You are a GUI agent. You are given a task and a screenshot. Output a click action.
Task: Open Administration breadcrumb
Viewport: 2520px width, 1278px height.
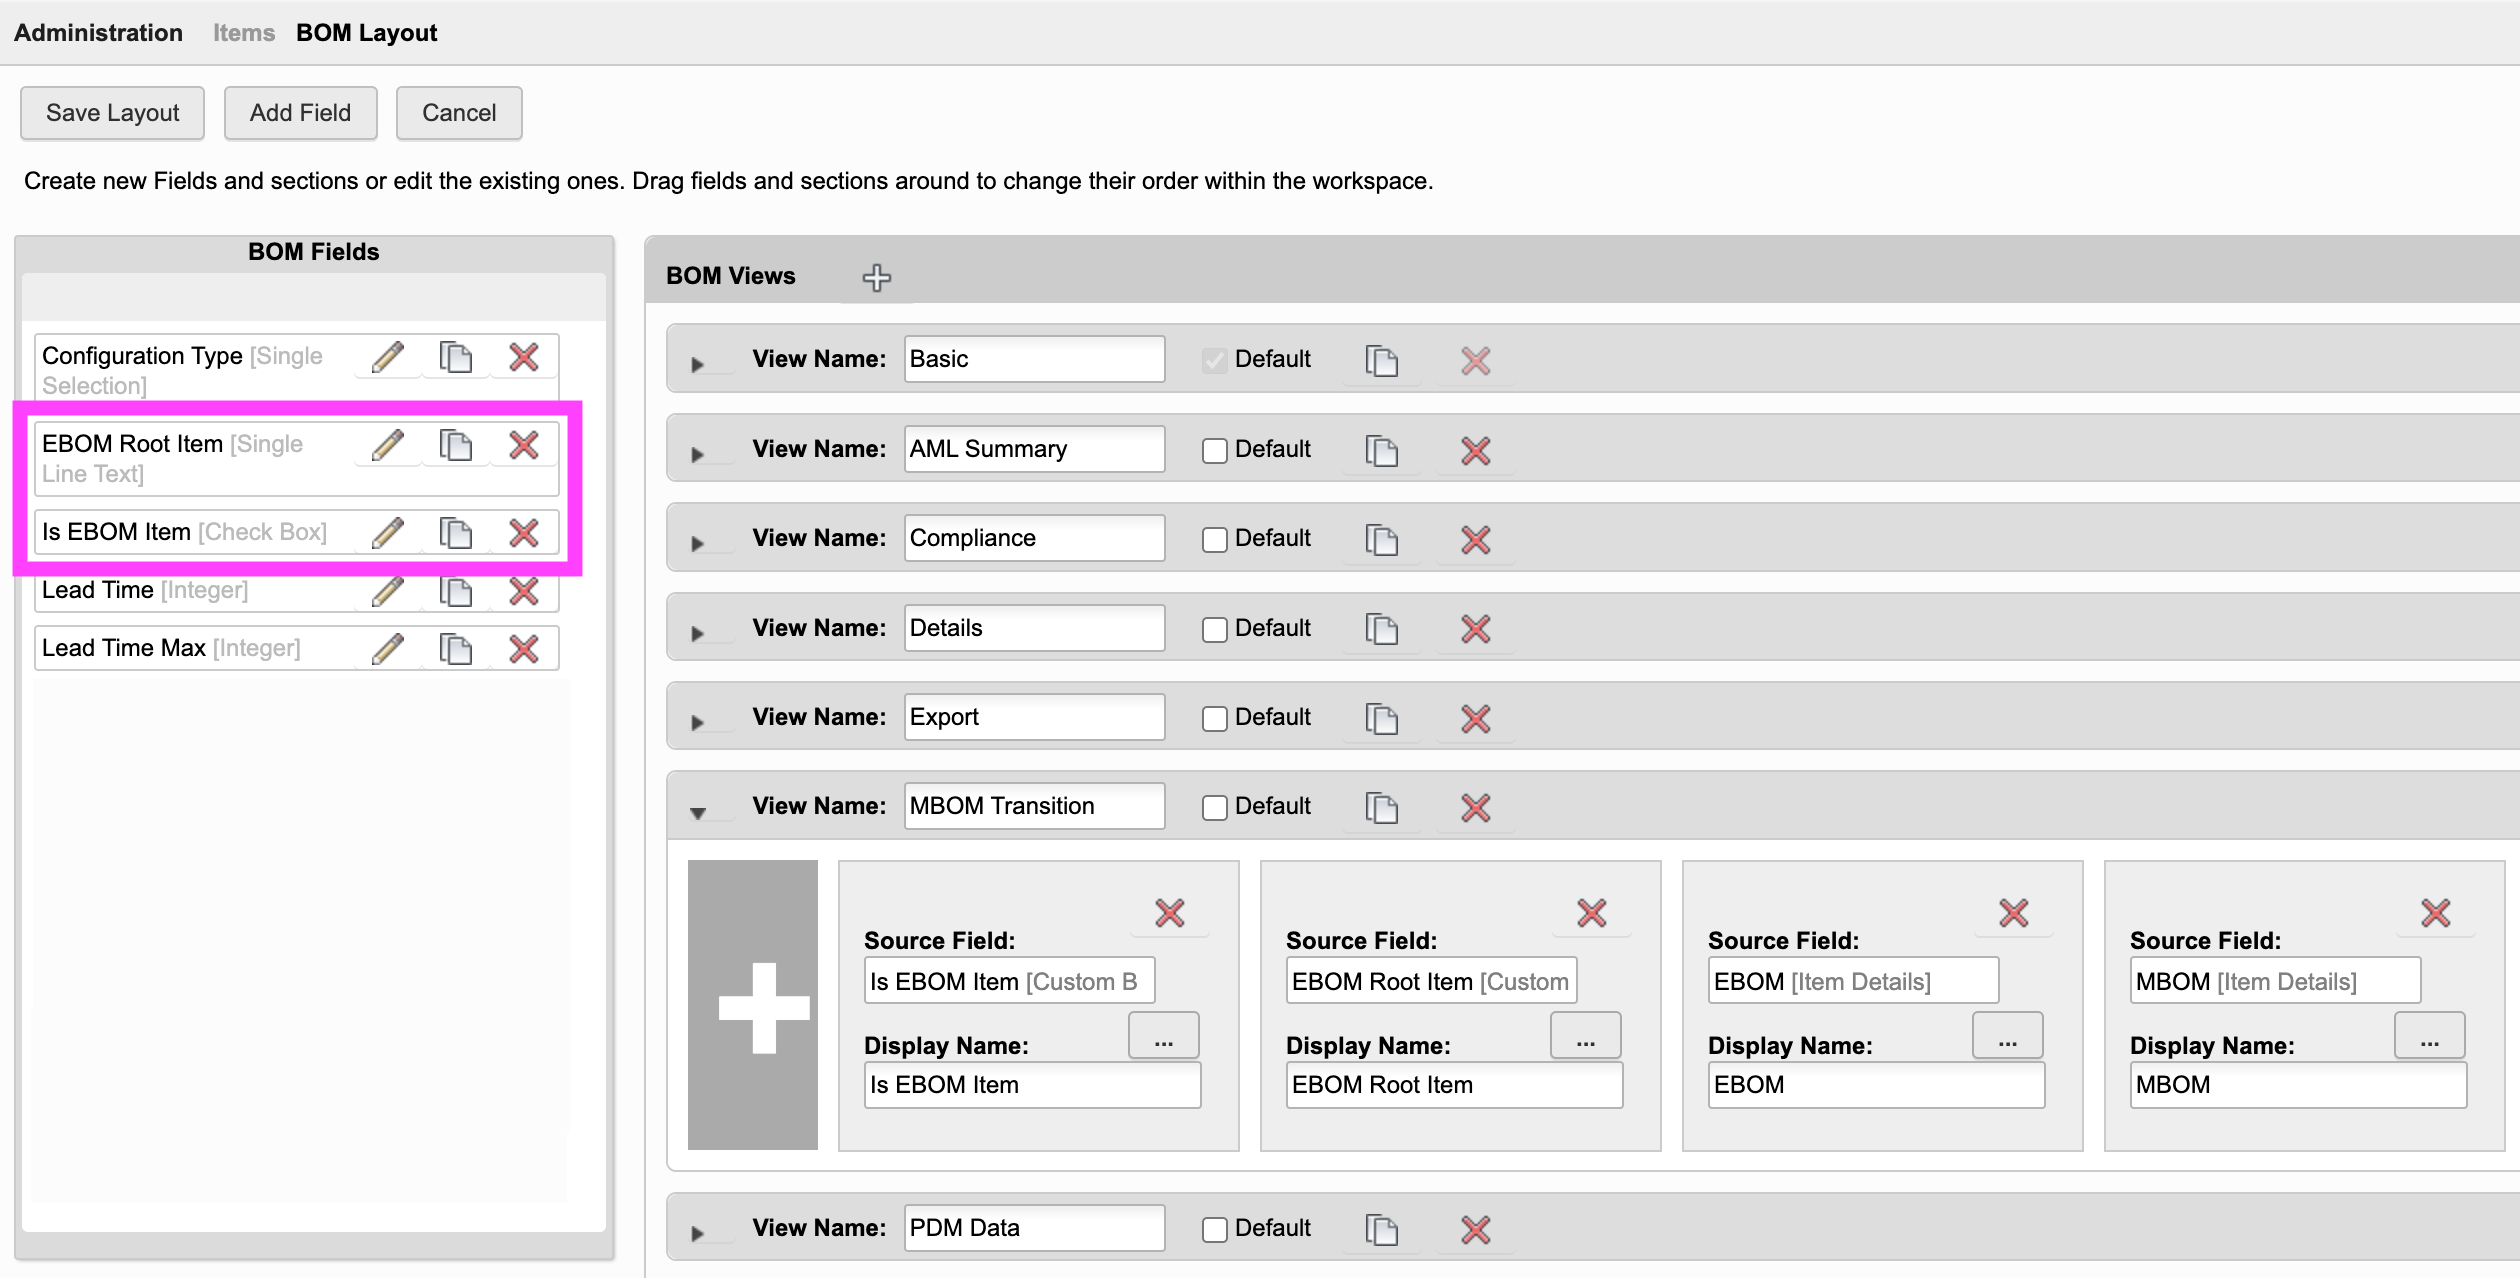tap(98, 33)
